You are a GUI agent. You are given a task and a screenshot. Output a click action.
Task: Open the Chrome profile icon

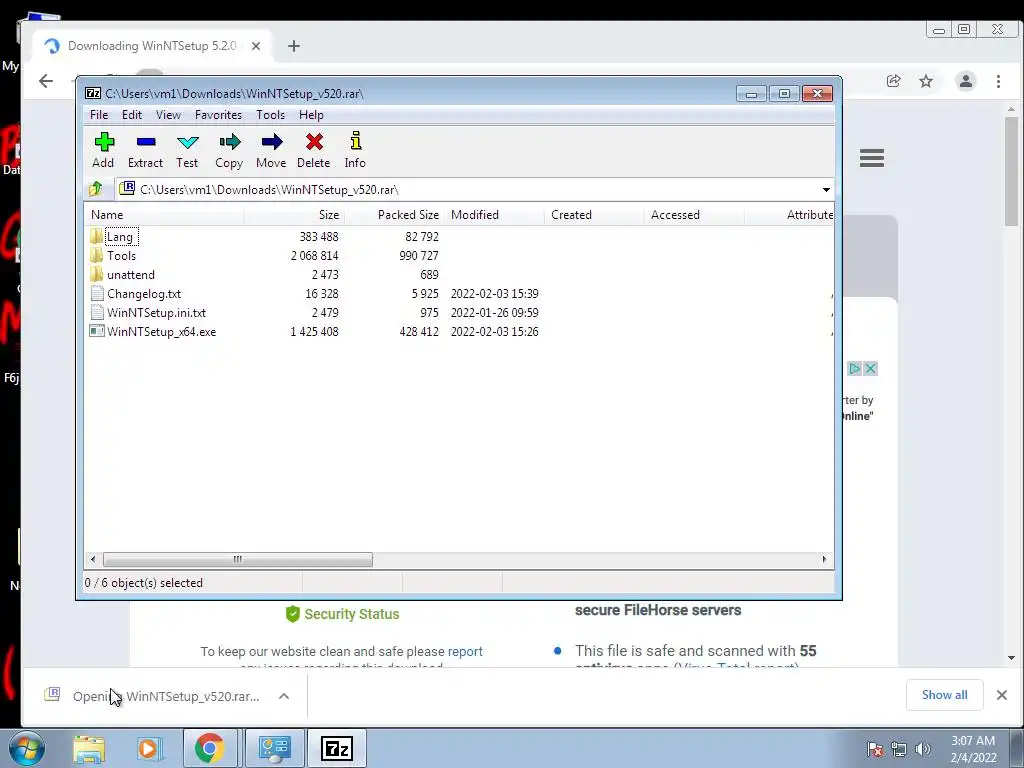(x=966, y=81)
